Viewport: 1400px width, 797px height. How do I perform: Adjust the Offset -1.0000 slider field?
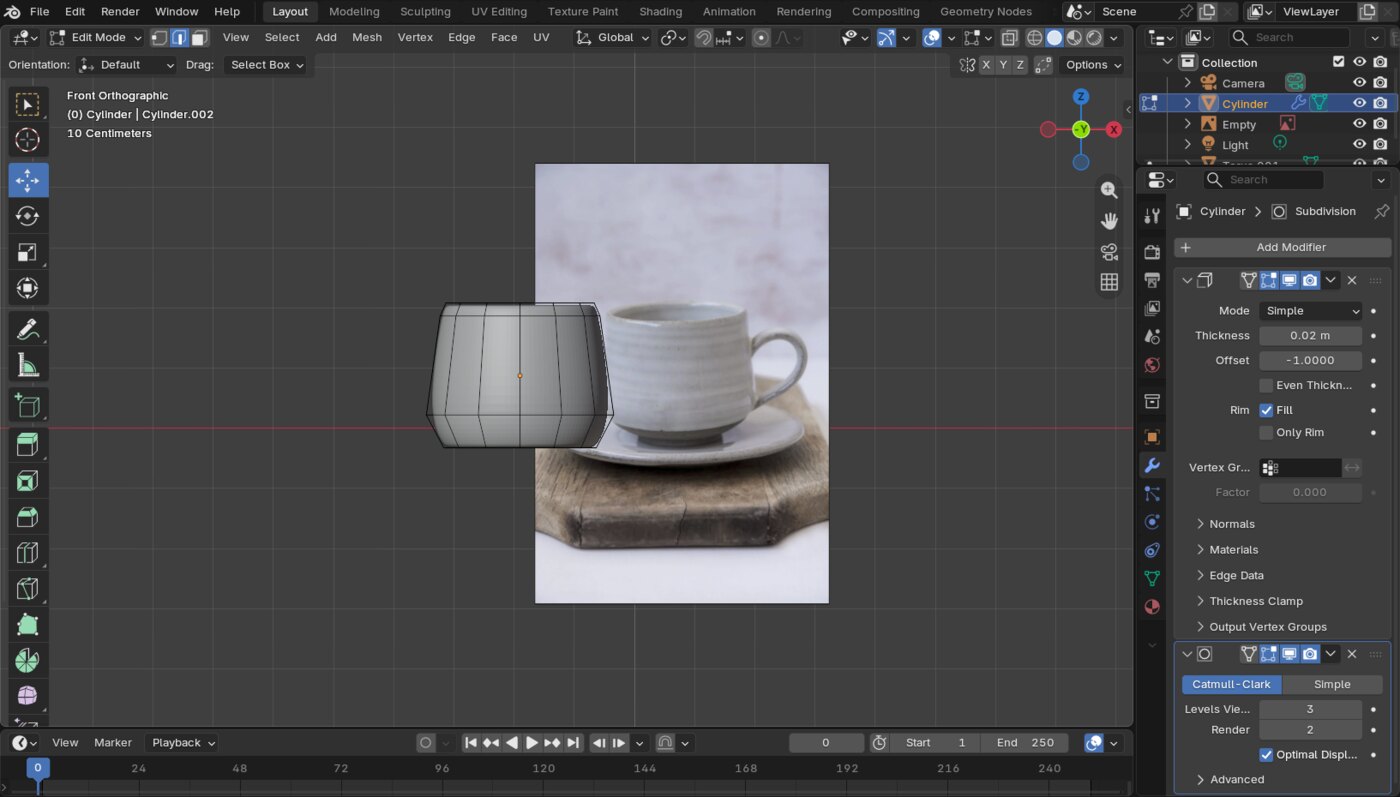click(x=1310, y=361)
